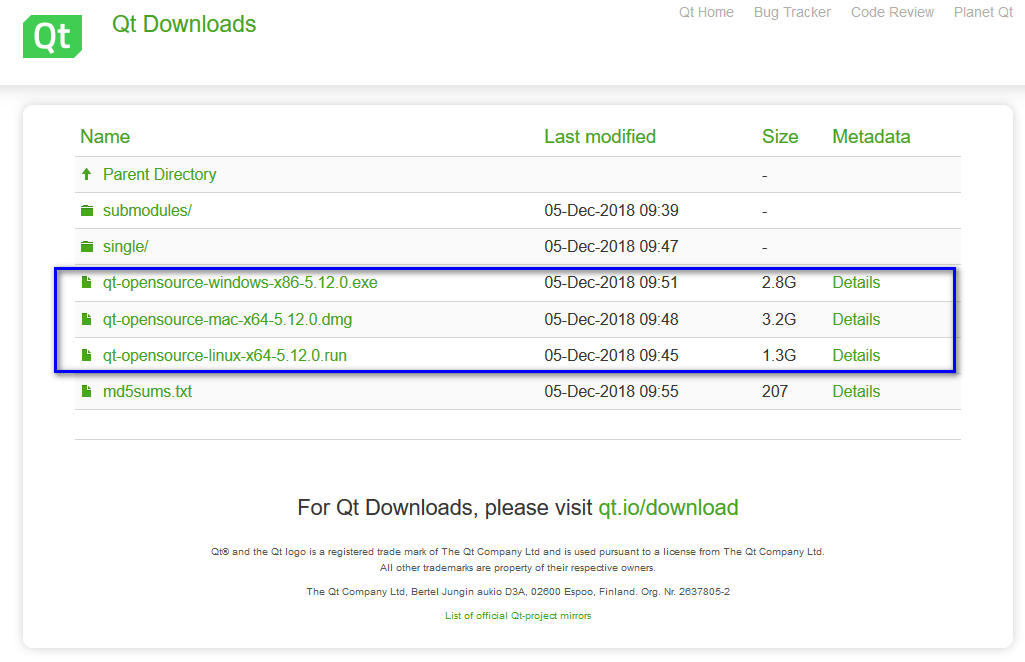The height and width of the screenshot is (662, 1025).
Task: Click the Parent Directory up-arrow icon
Action: (x=86, y=174)
